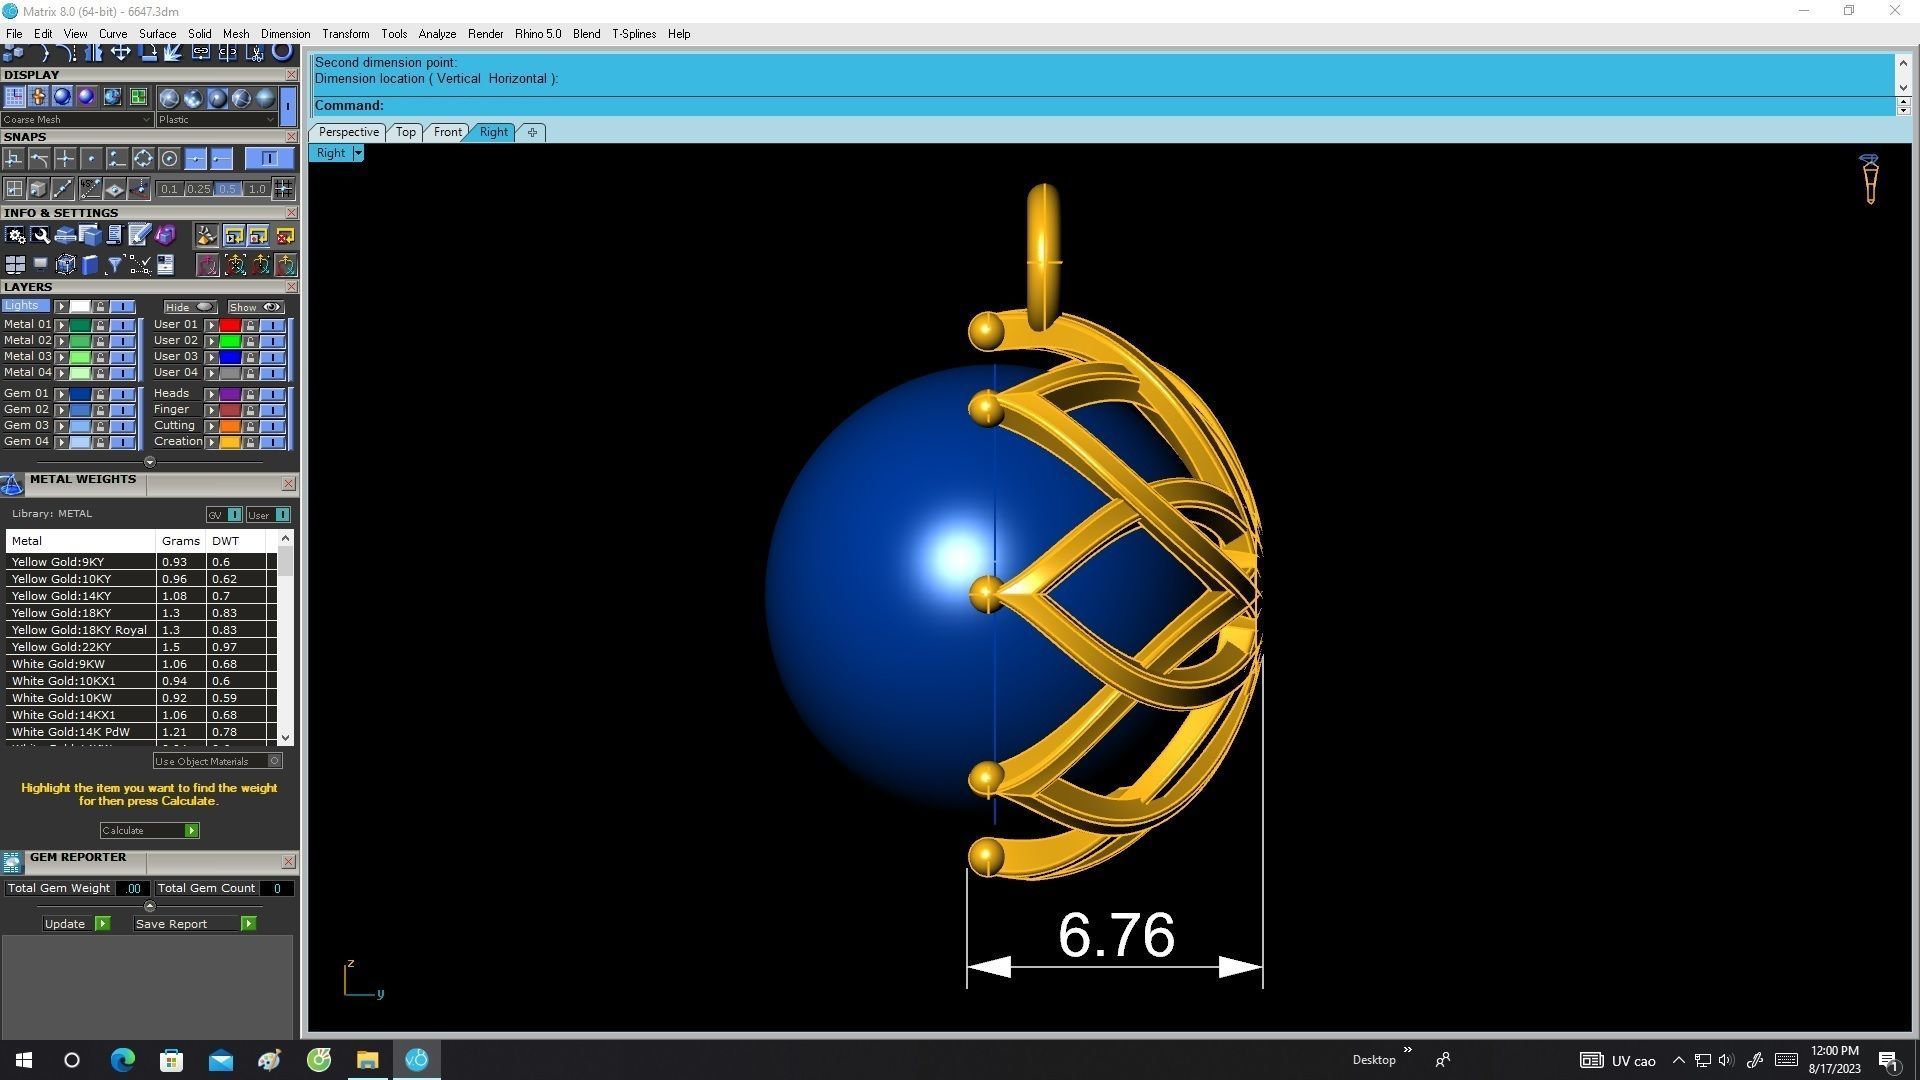The image size is (1920, 1080).
Task: Click the 45 degree angle snap icon
Action: (x=91, y=189)
